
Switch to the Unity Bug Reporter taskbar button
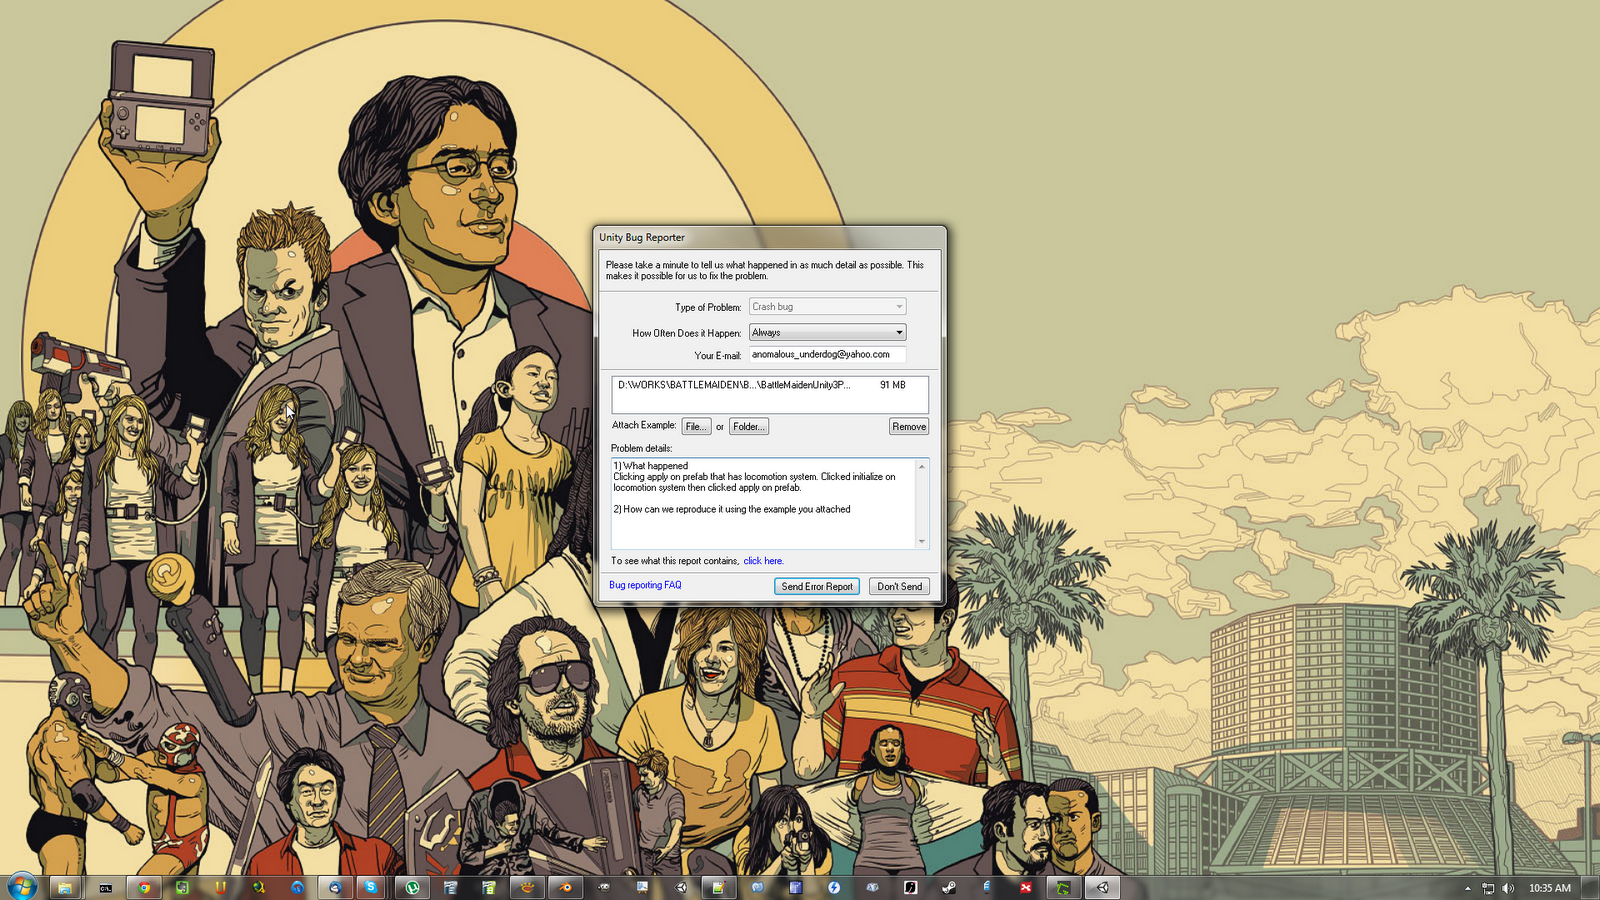(1102, 887)
